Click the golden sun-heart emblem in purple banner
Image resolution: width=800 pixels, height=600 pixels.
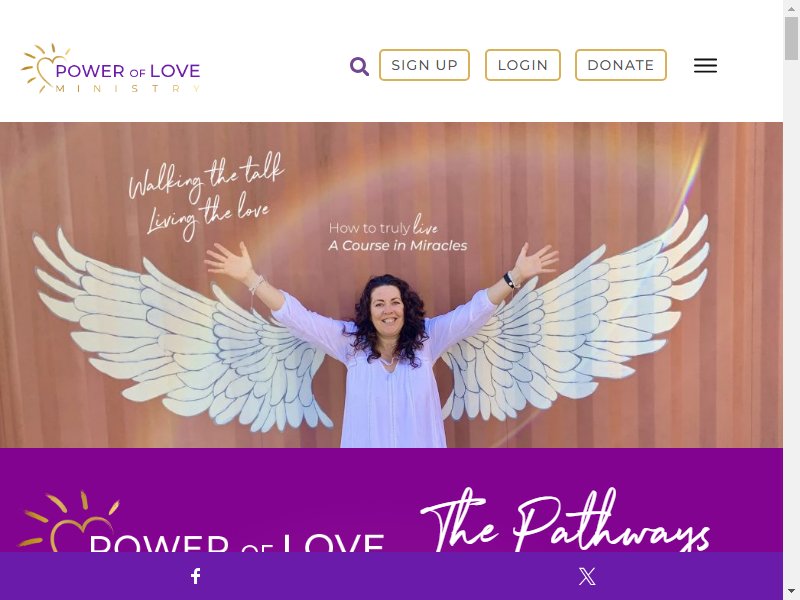point(69,521)
